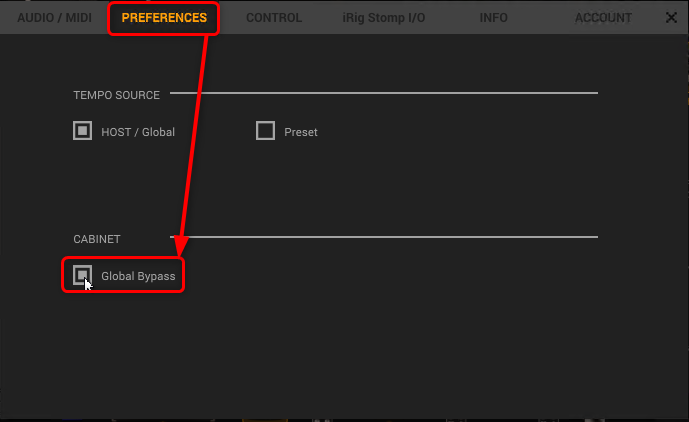Click the 'HOST / Global' text label
This screenshot has height=422, width=689.
pyautogui.click(x=138, y=132)
